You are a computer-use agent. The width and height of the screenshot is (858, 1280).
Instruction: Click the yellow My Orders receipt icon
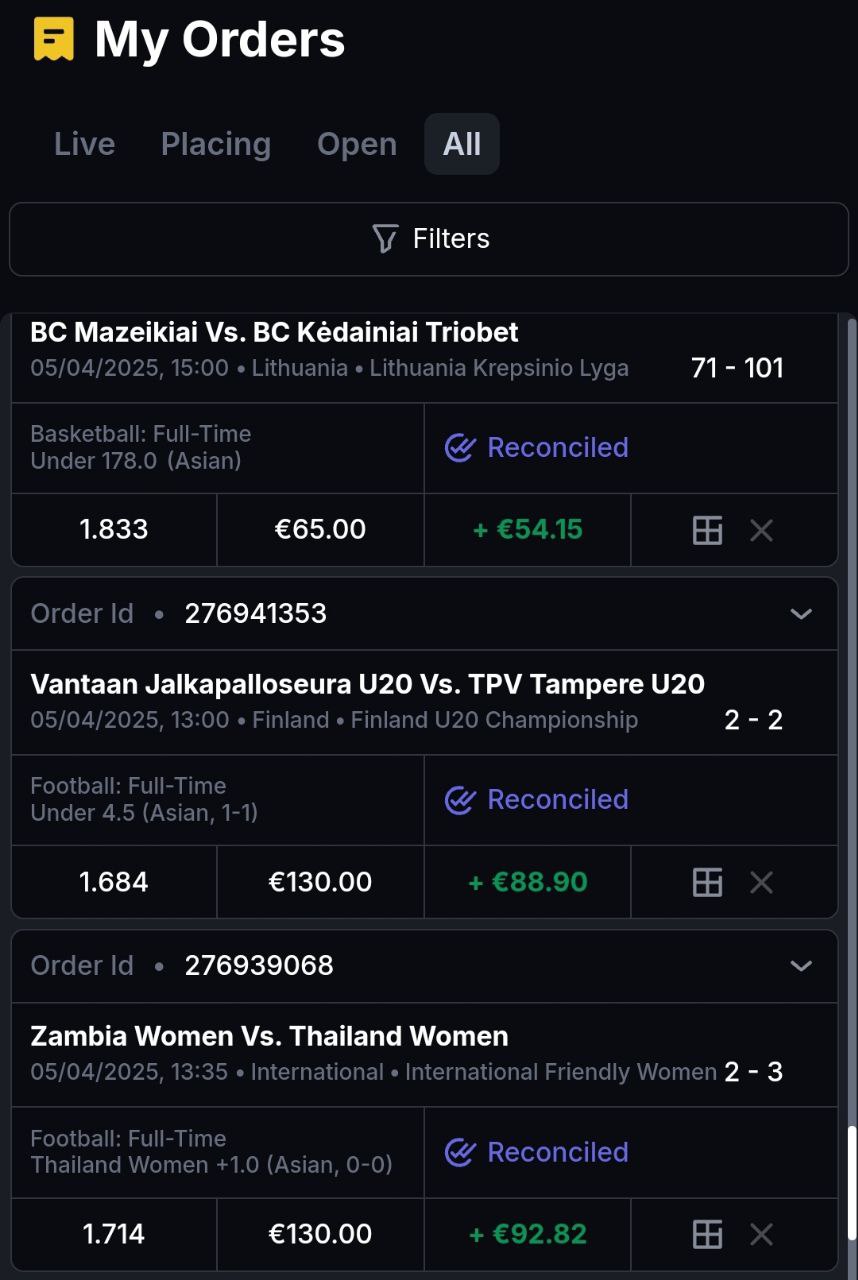click(x=54, y=40)
